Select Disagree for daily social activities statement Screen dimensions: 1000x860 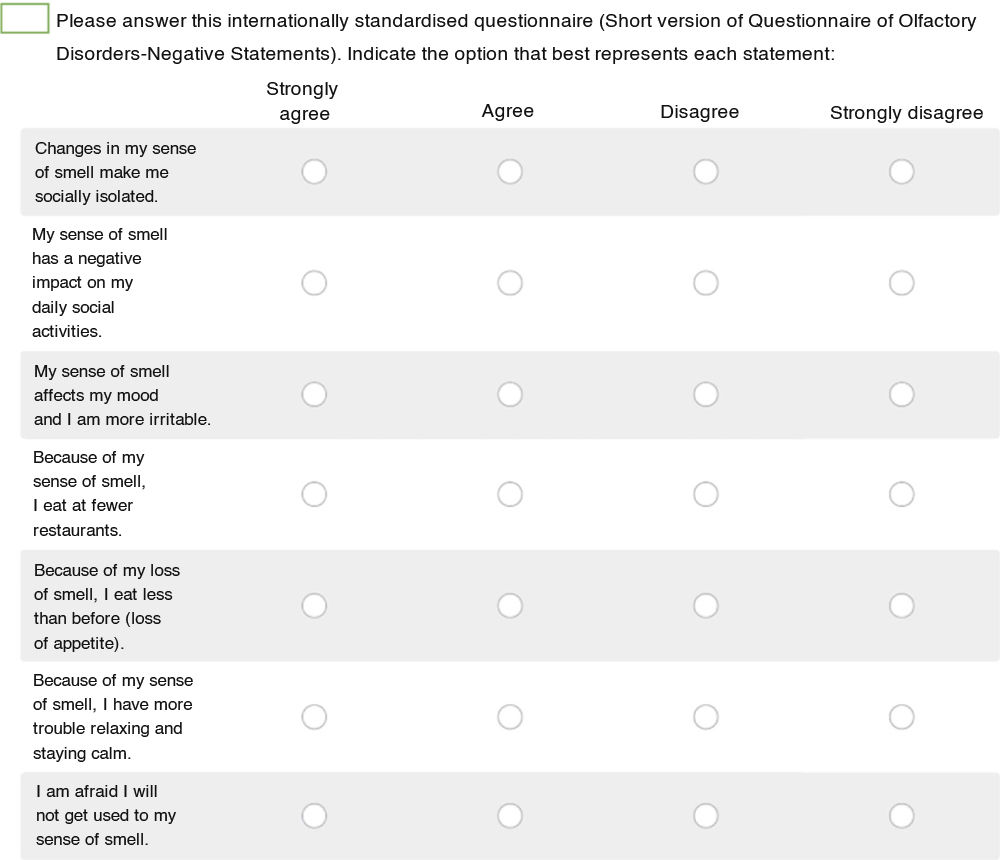click(706, 283)
